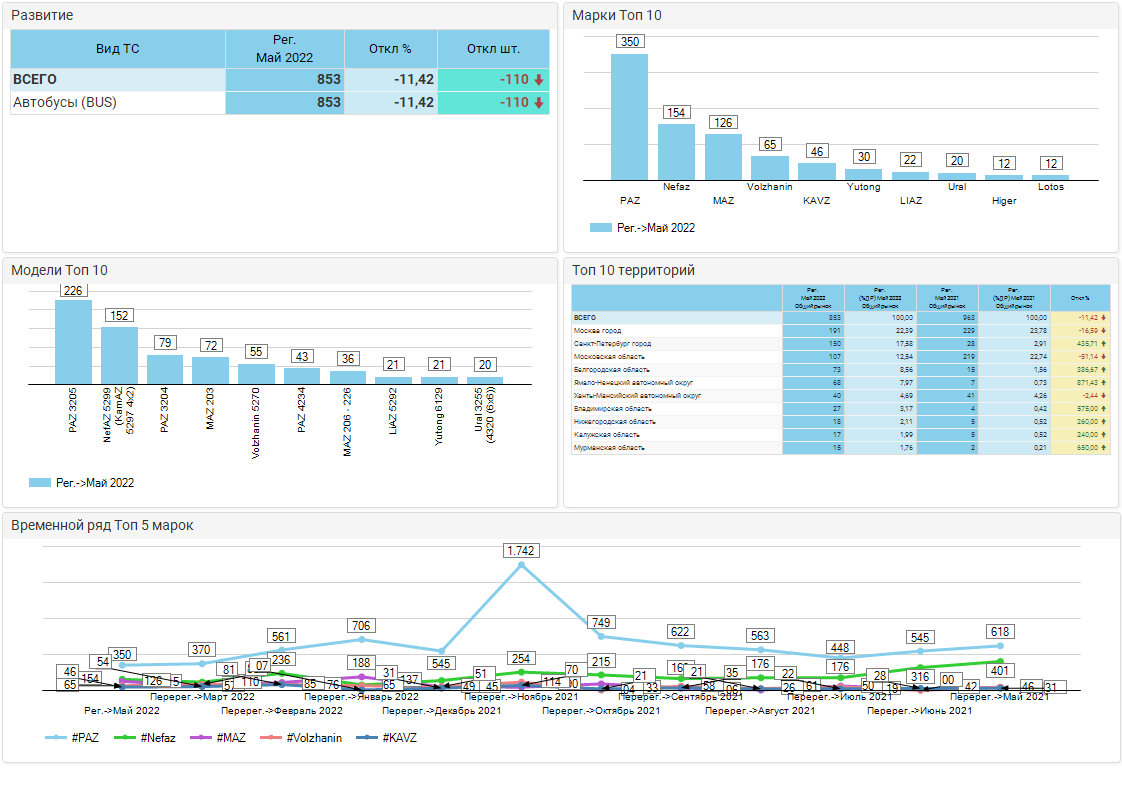Toggle #Nefaz series in legend
Screen dimensions: 1122x793
tap(149, 738)
